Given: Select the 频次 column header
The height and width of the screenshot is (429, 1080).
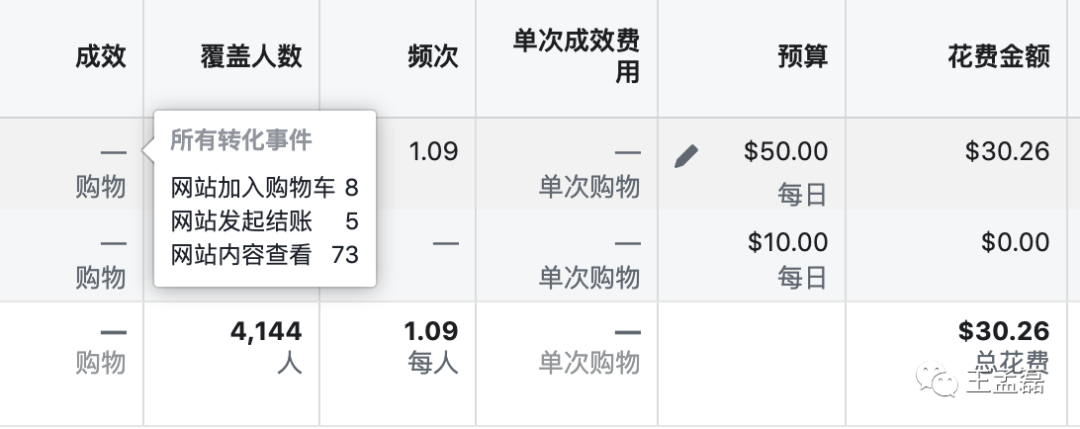Looking at the screenshot, I should pos(433,56).
